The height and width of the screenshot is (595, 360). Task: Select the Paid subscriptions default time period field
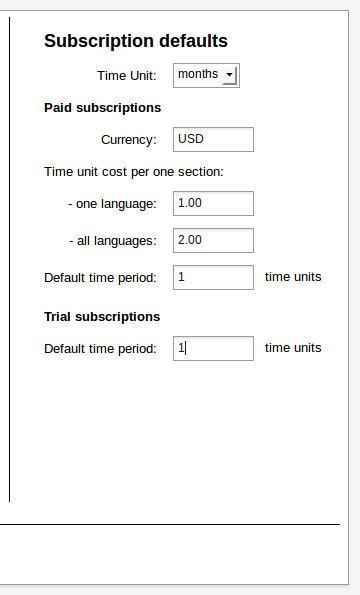(213, 277)
